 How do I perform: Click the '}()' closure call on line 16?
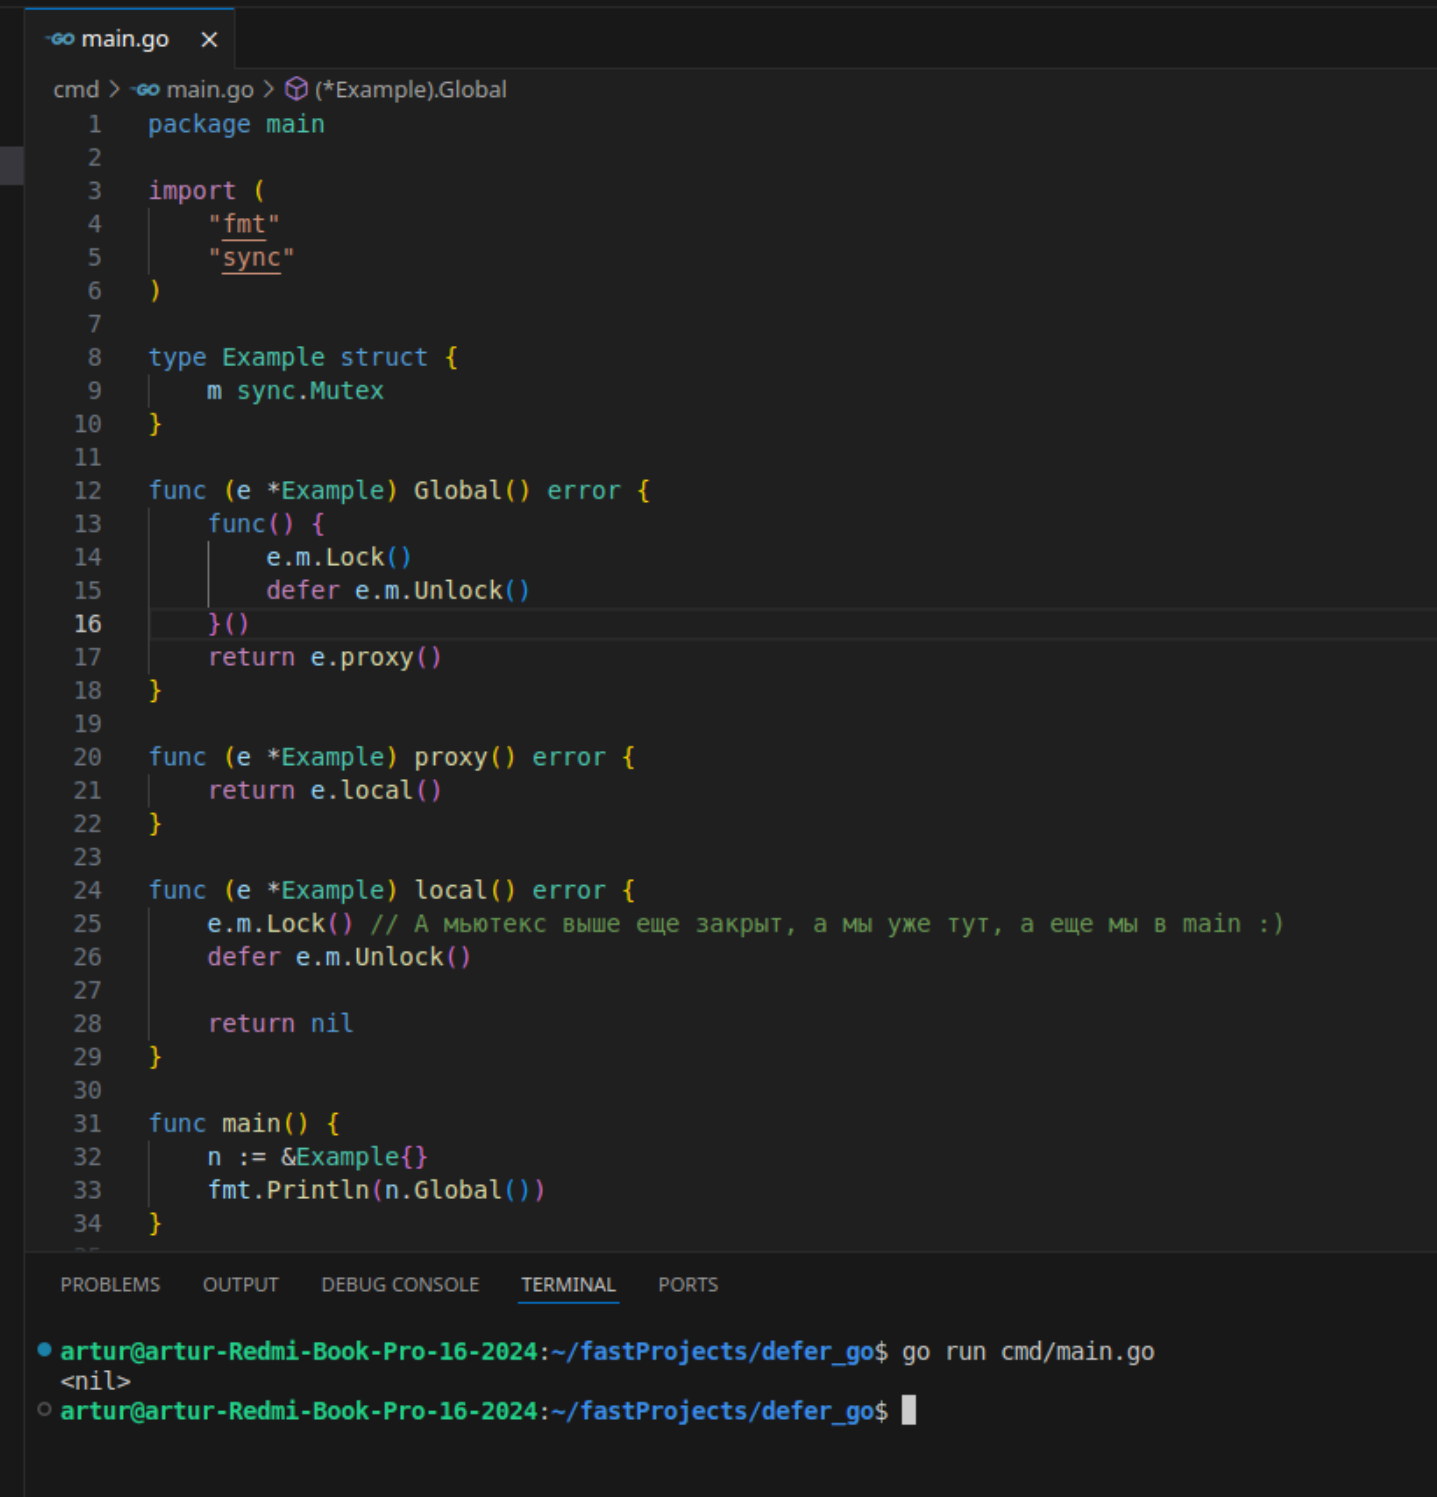(x=228, y=623)
